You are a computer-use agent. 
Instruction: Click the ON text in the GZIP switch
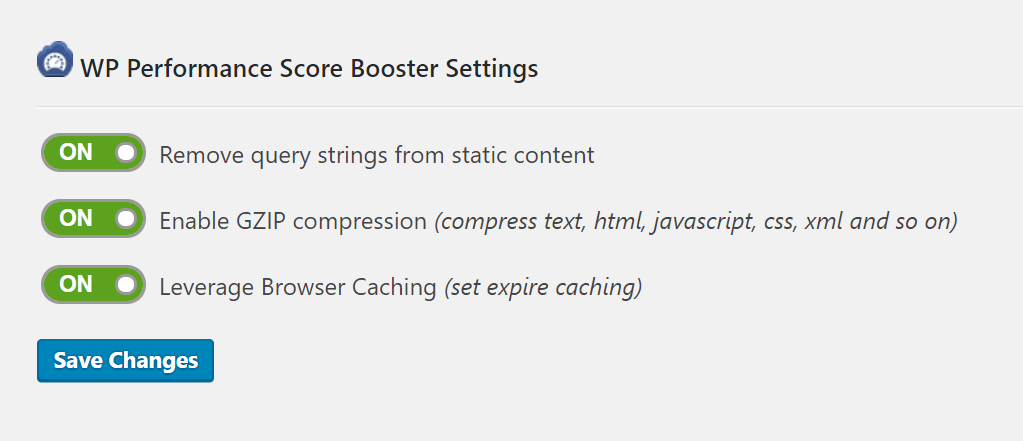pyautogui.click(x=76, y=218)
